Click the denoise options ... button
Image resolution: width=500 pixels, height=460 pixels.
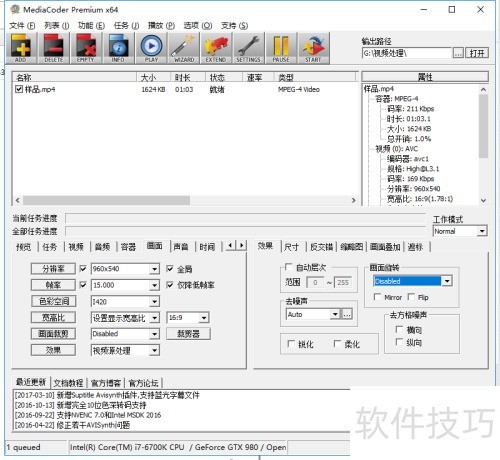[347, 314]
